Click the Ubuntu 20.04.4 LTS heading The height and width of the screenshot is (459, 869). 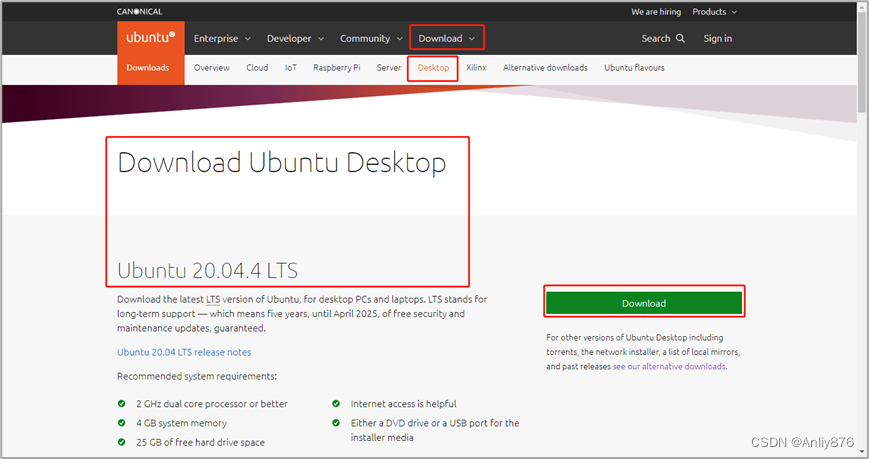(207, 271)
